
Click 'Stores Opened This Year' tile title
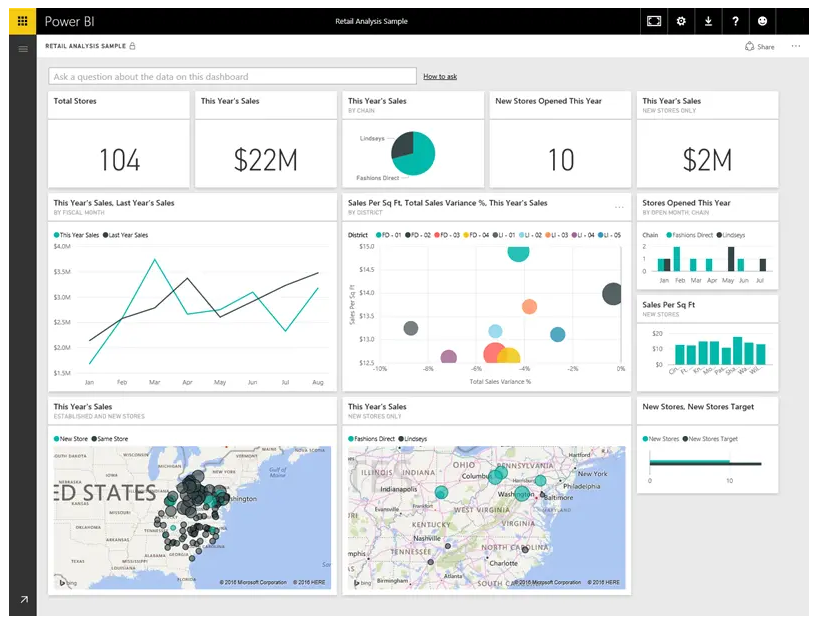point(686,203)
